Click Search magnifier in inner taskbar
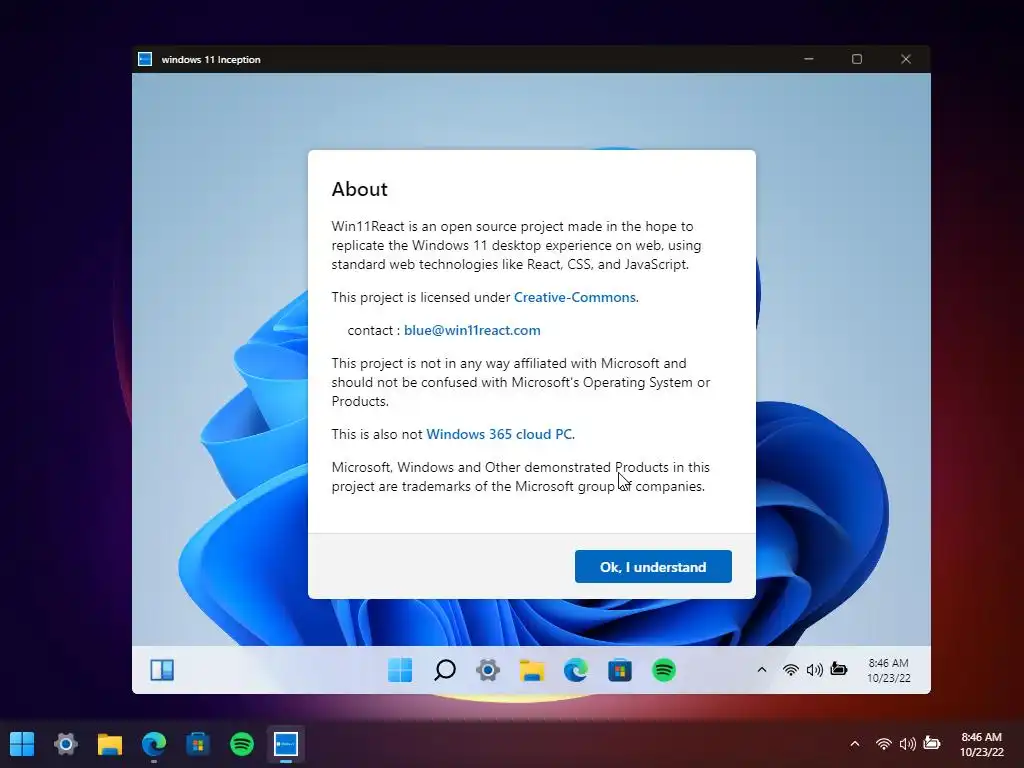Image resolution: width=1024 pixels, height=768 pixels. pyautogui.click(x=444, y=670)
